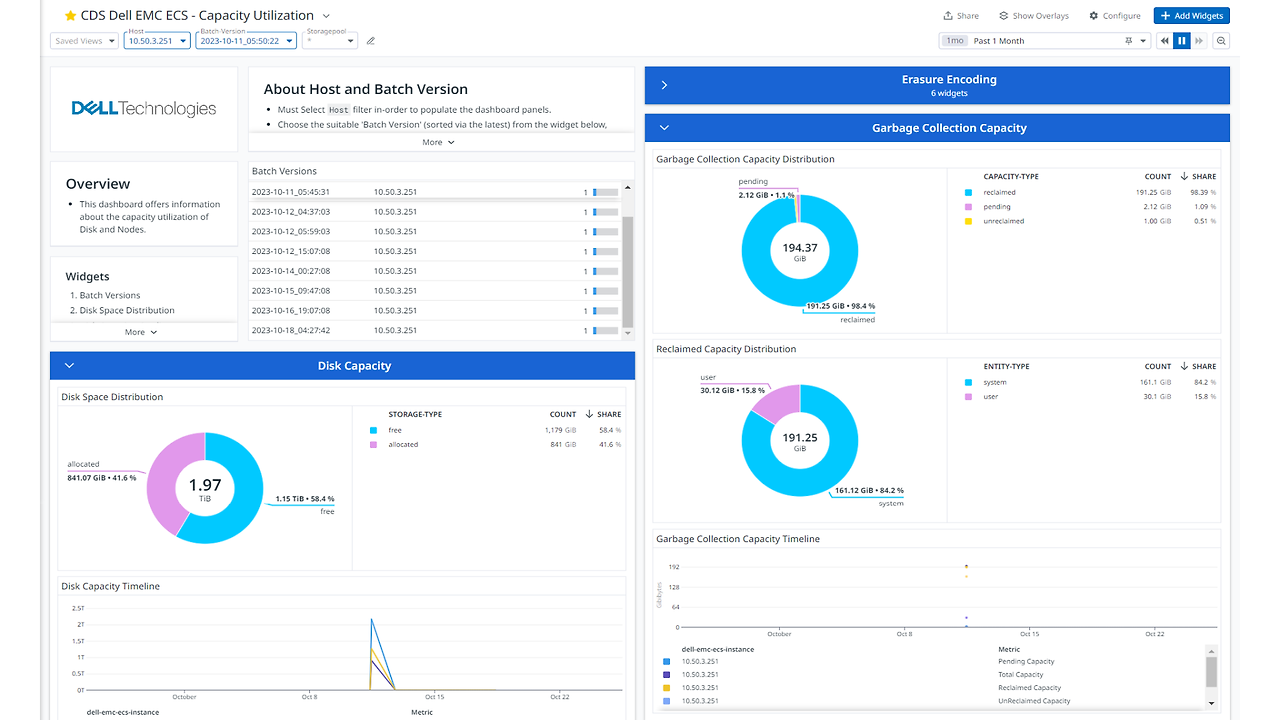Click Batch Versions scrollbar down arrow
This screenshot has height=720, width=1280.
[628, 333]
